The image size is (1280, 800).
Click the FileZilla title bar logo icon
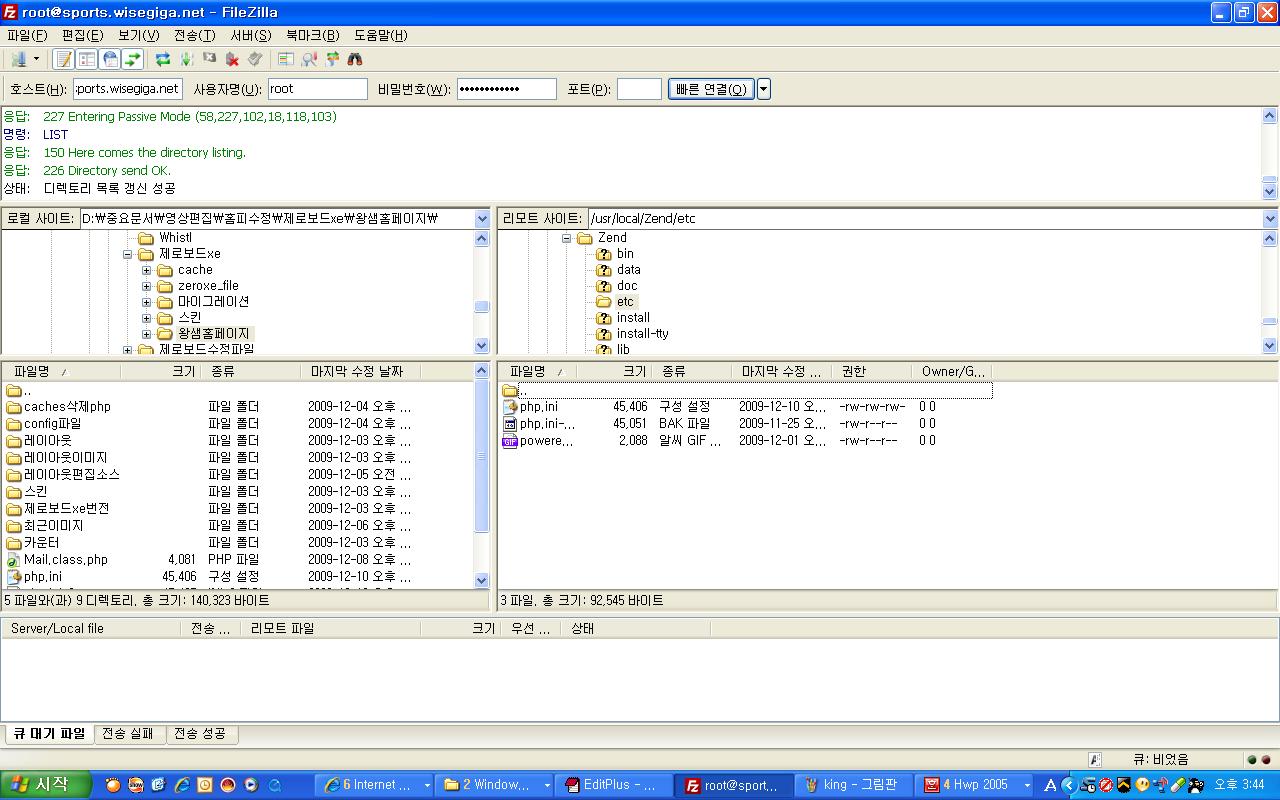pos(10,12)
